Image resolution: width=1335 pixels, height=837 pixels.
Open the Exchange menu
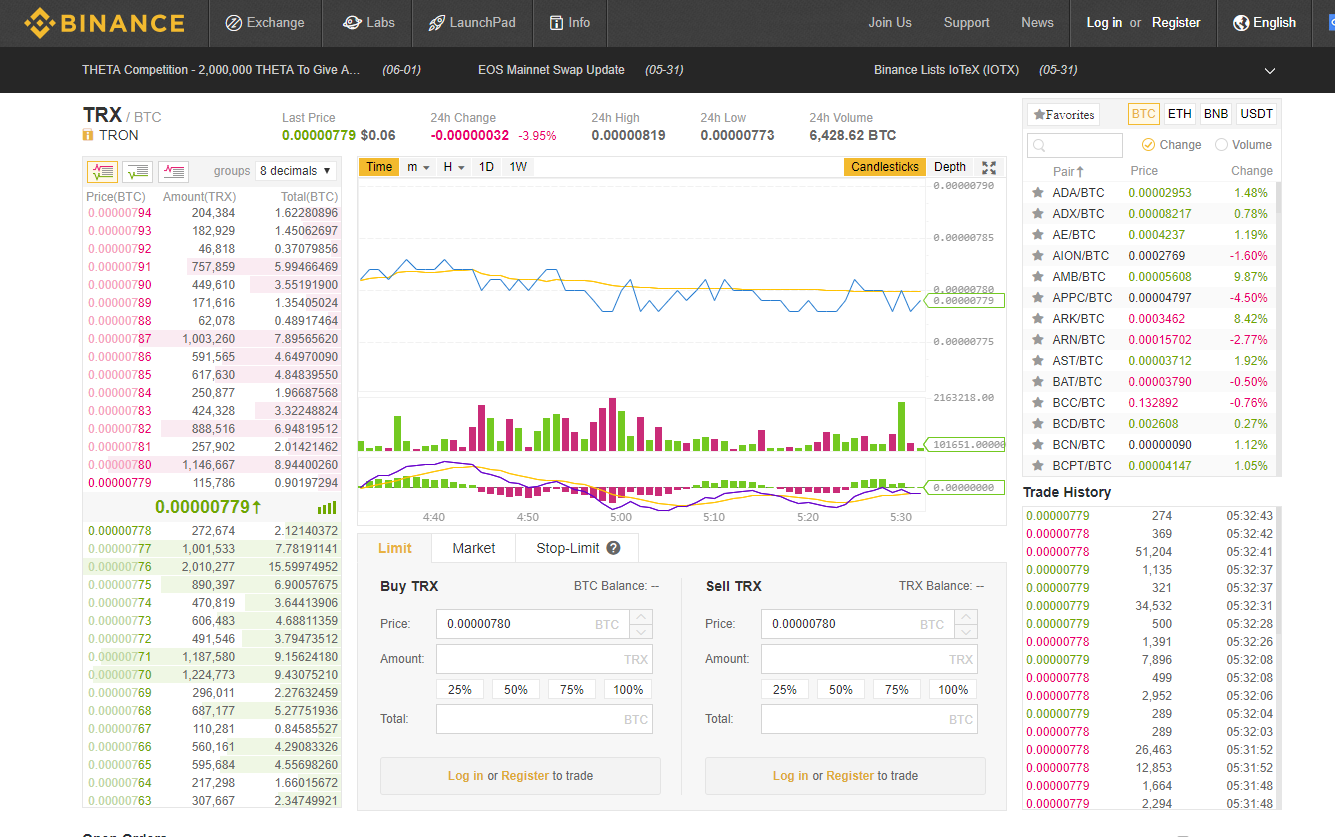[264, 23]
